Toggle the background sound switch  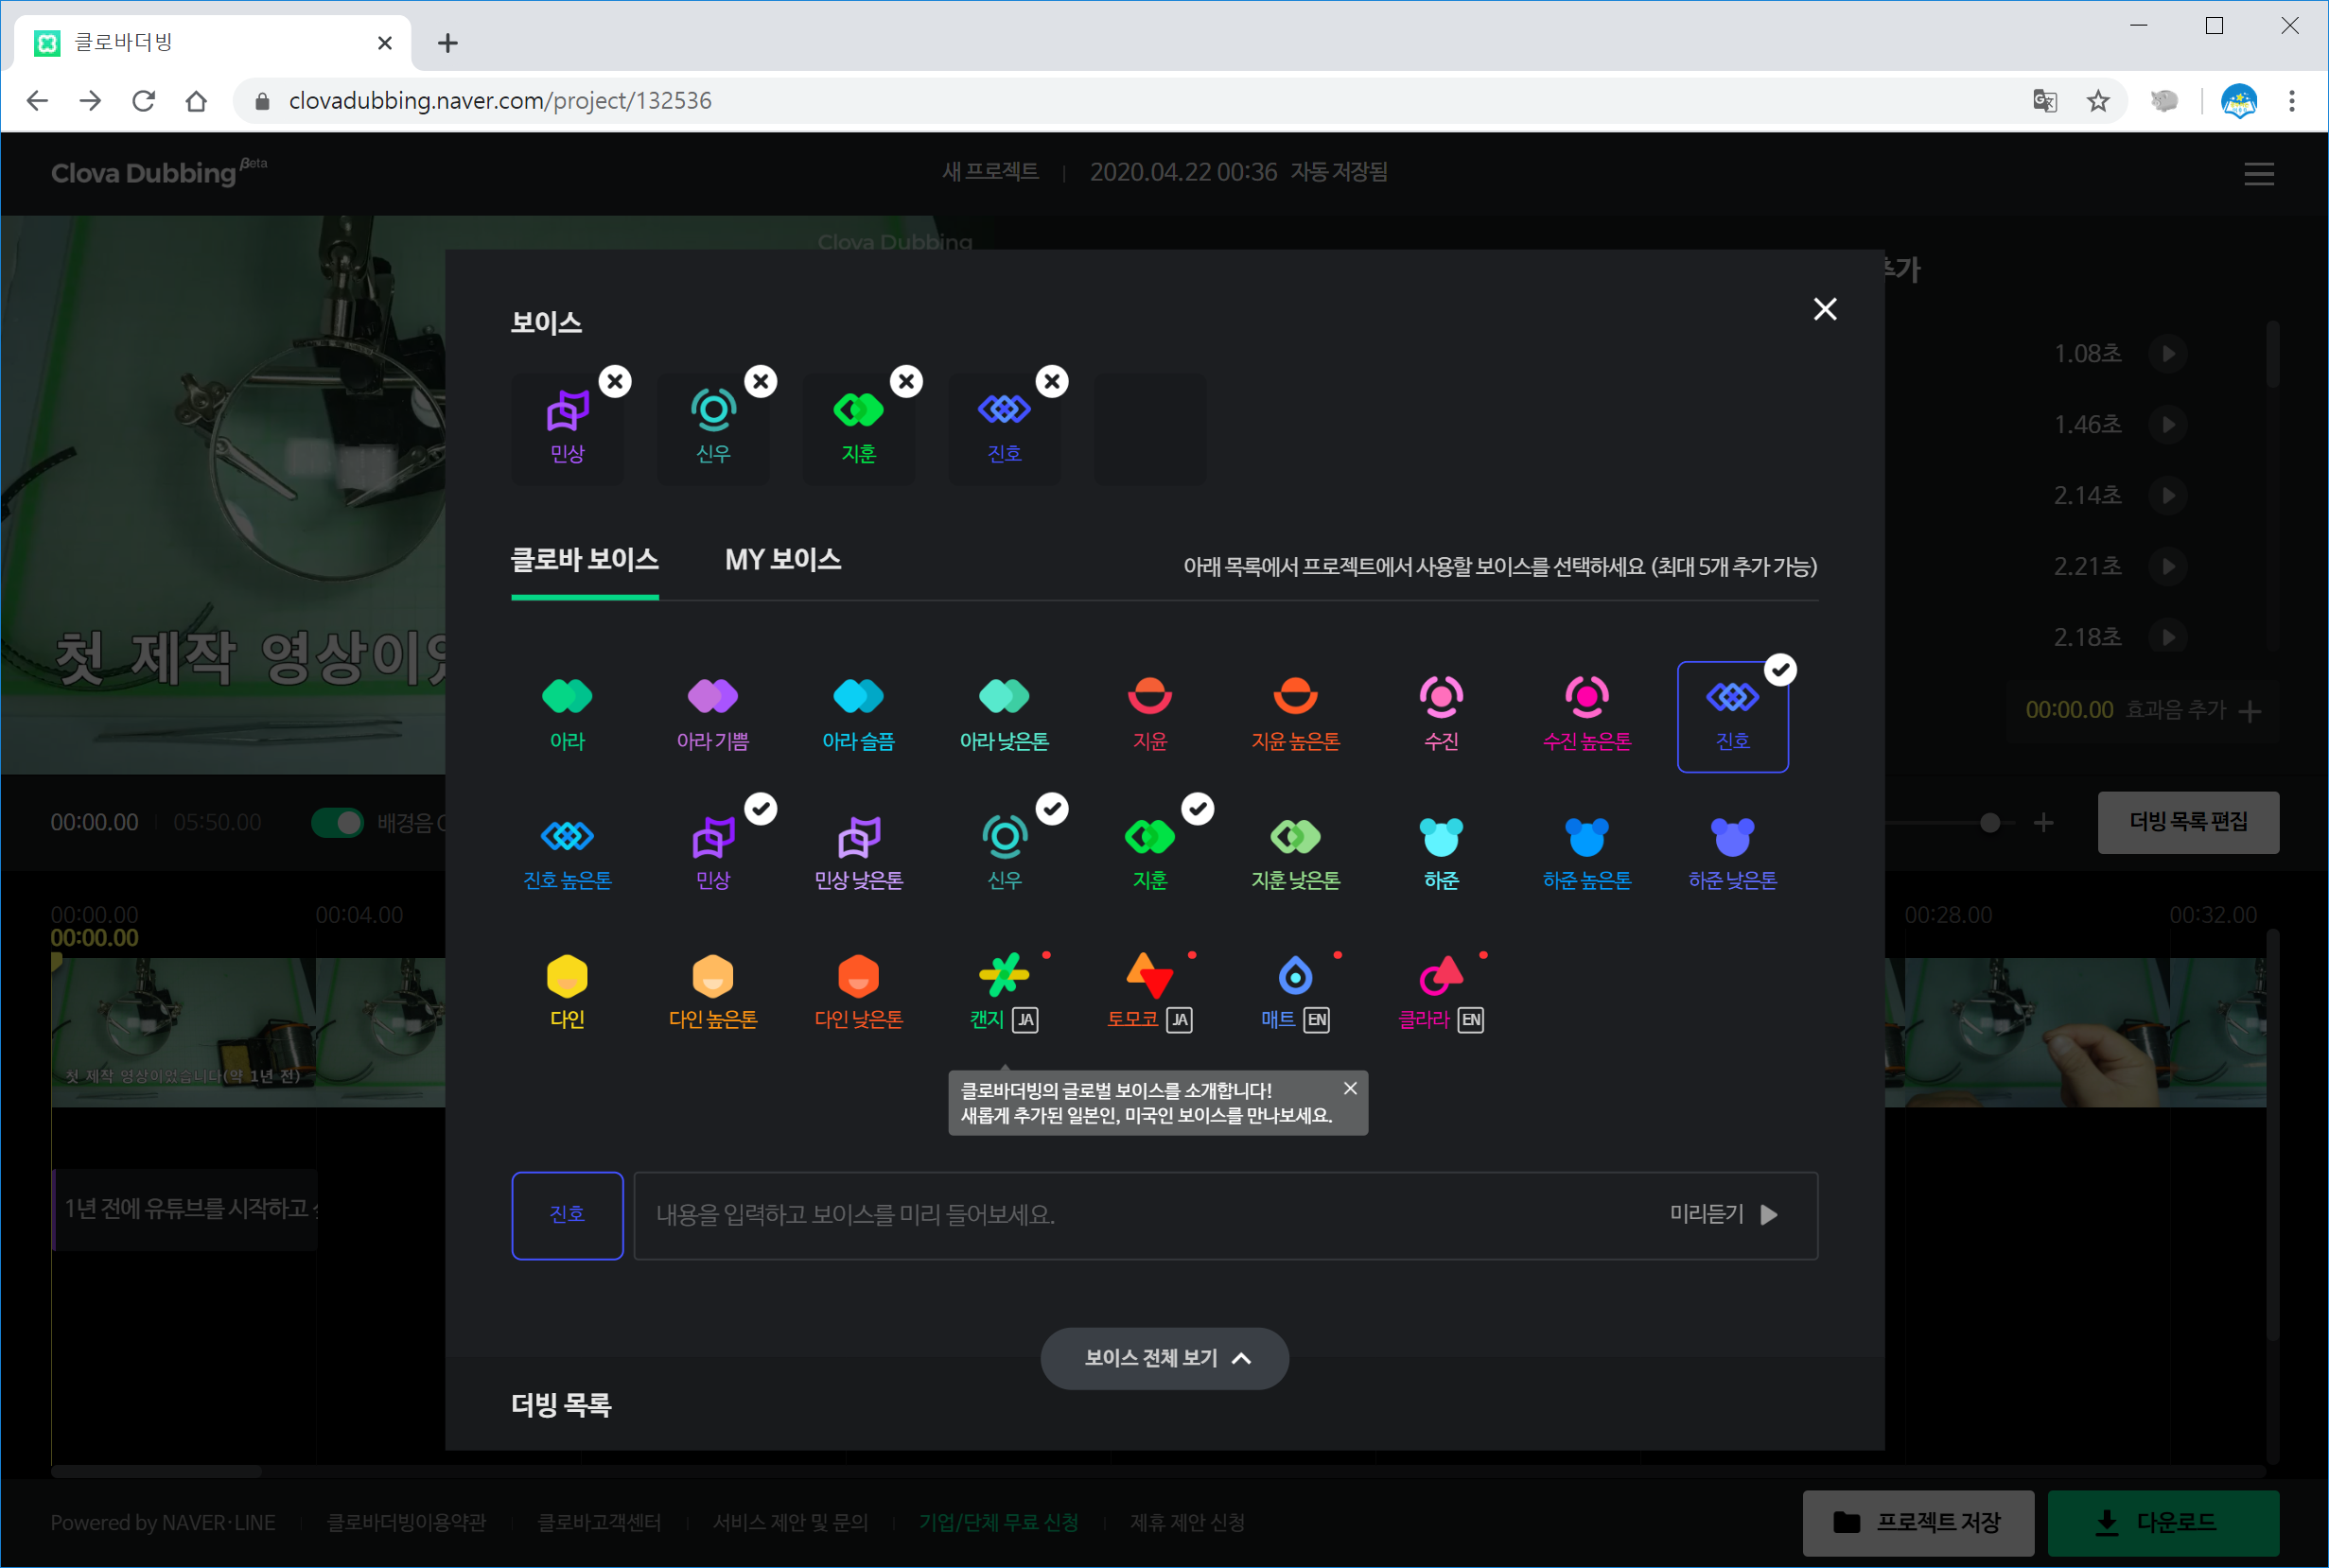(338, 822)
